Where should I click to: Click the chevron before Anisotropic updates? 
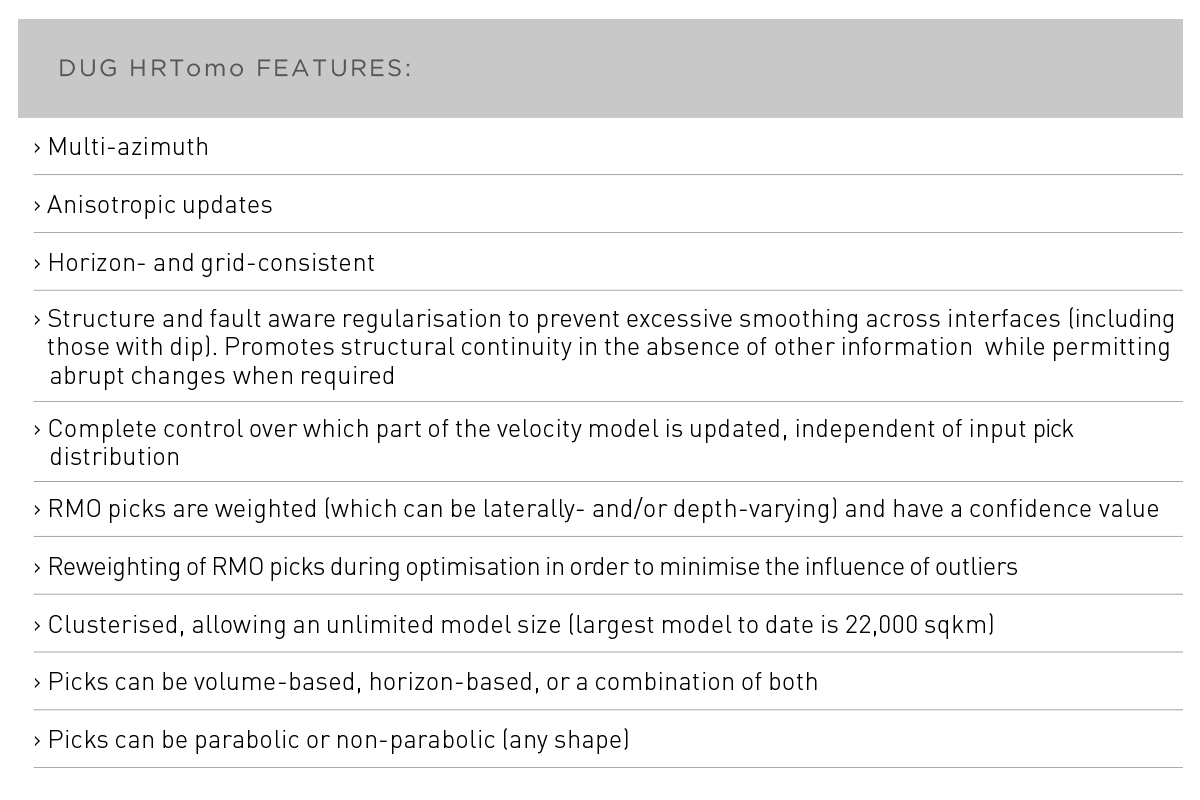[38, 206]
